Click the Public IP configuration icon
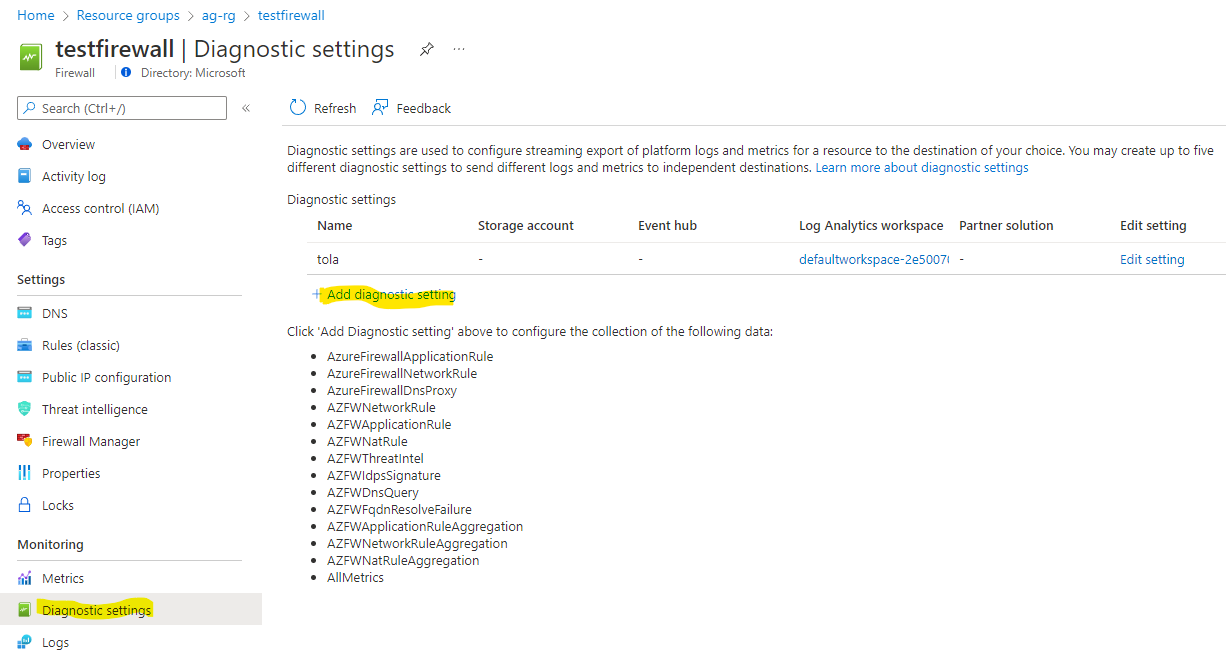 pyautogui.click(x=25, y=377)
